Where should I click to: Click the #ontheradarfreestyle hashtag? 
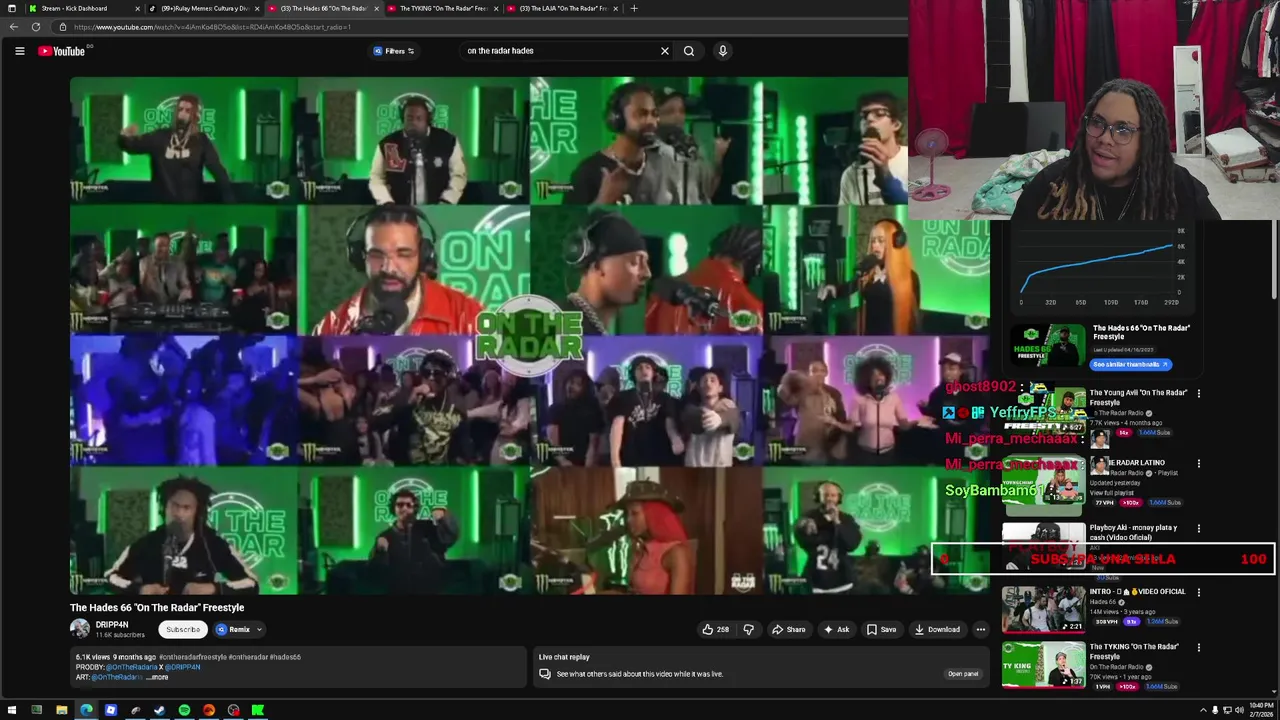[193, 657]
